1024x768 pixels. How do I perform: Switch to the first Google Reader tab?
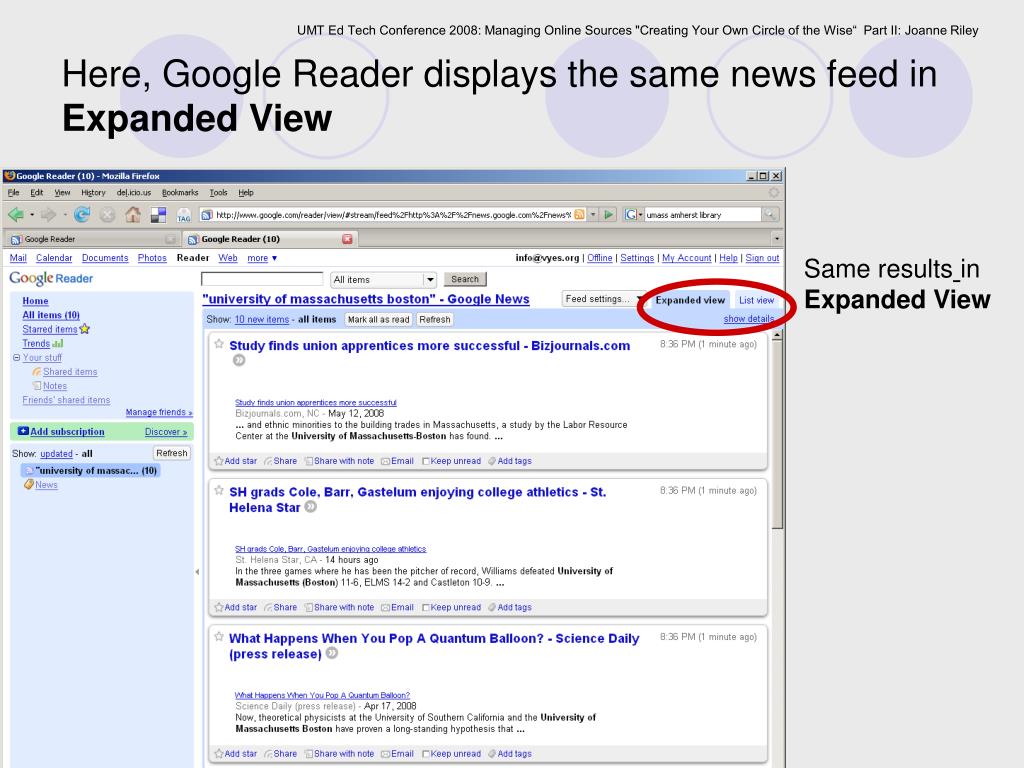click(93, 239)
